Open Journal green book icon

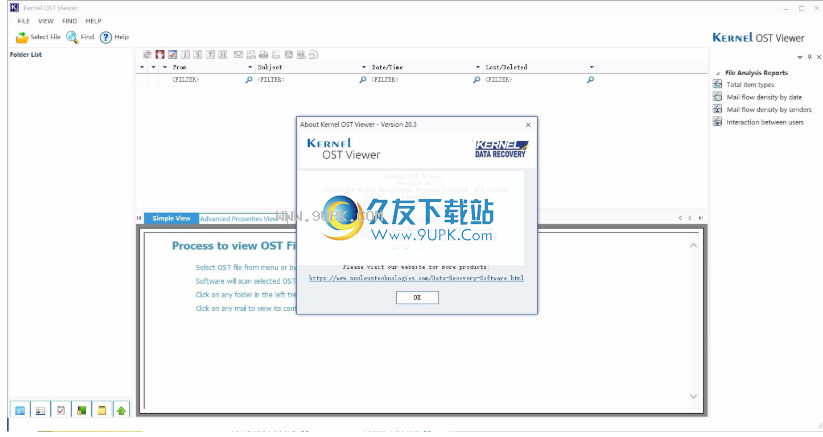(x=81, y=410)
